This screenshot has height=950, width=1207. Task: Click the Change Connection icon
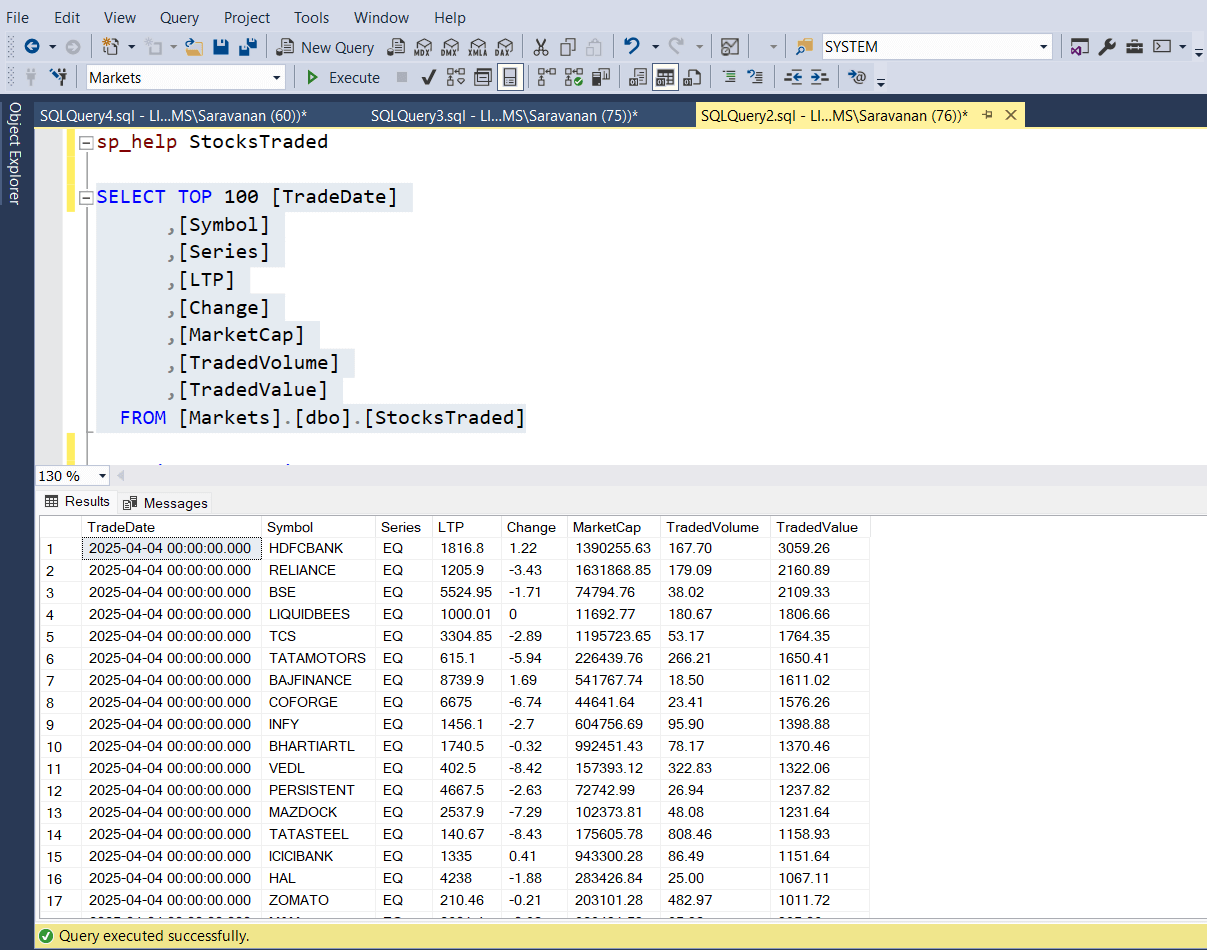click(x=58, y=77)
